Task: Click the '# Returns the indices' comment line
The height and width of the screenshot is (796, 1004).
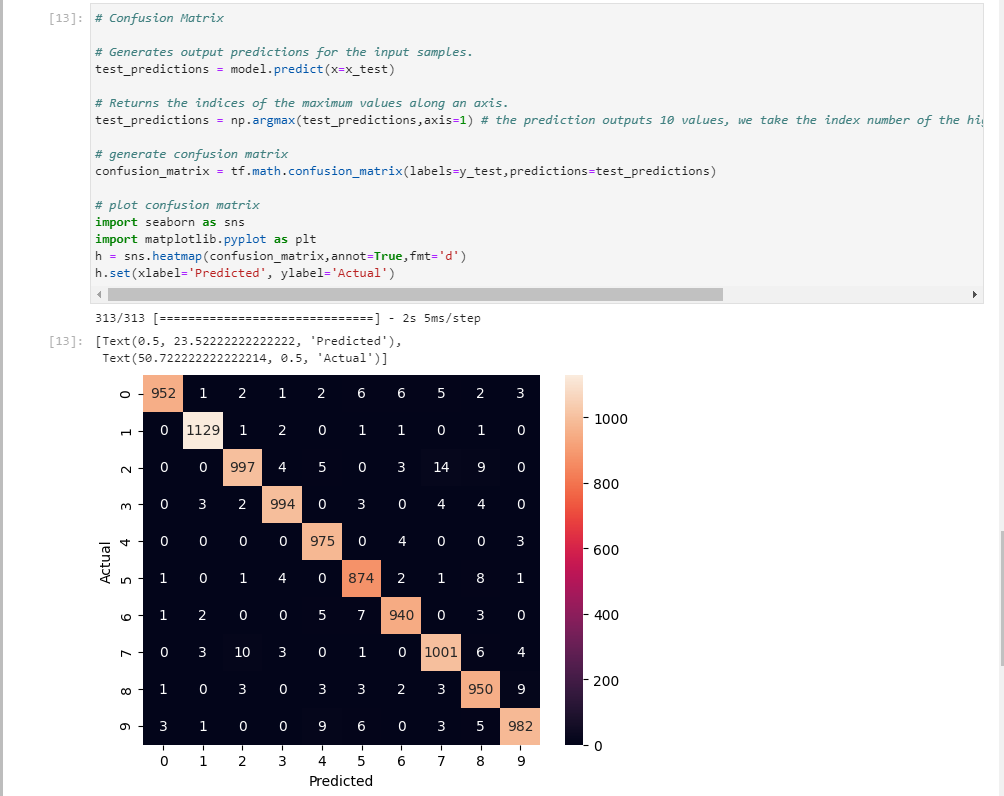Action: pyautogui.click(x=302, y=103)
